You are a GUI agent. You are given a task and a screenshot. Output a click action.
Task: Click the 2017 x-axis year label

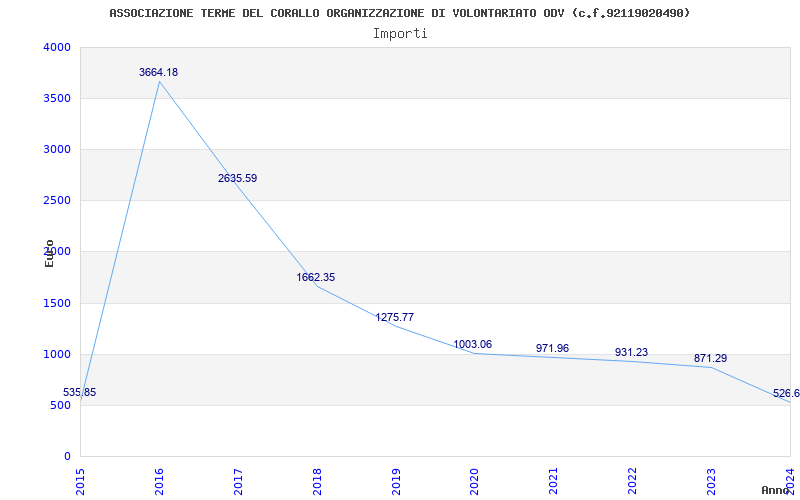tap(238, 482)
